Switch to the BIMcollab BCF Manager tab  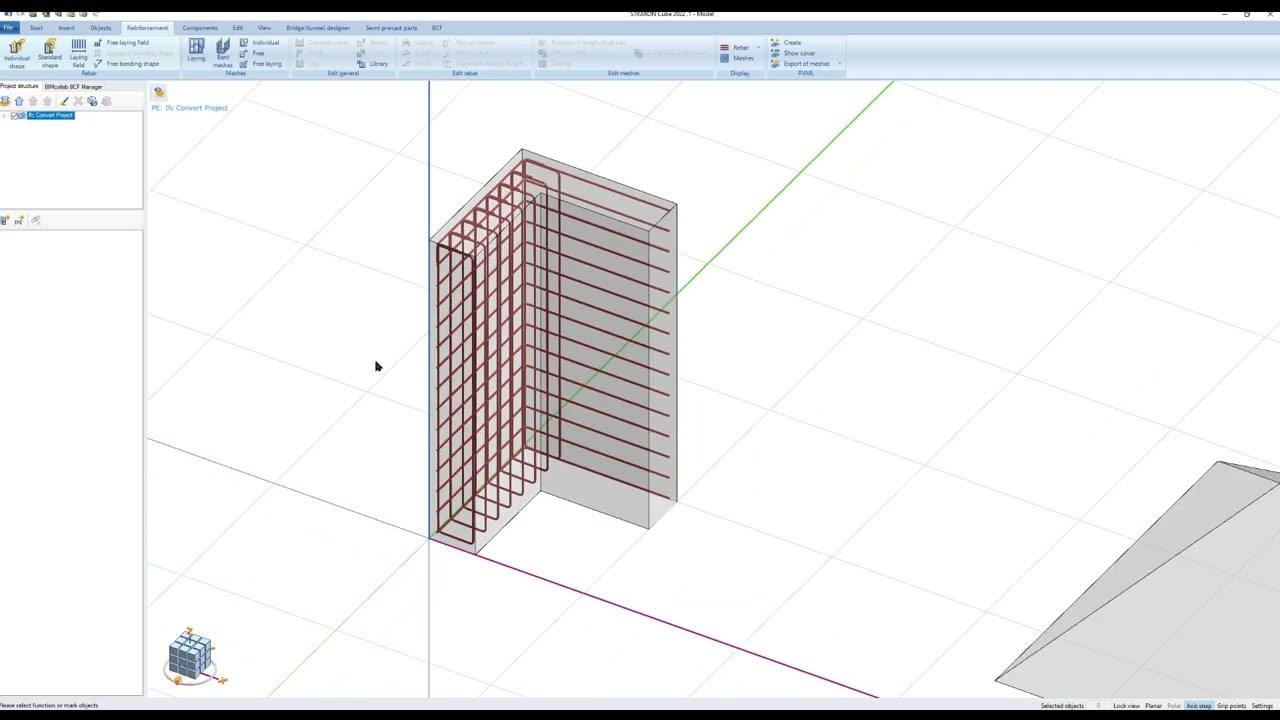(73, 87)
